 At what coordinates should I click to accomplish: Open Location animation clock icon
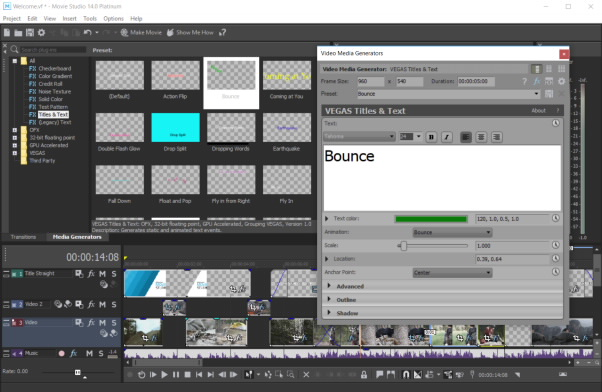coord(556,258)
